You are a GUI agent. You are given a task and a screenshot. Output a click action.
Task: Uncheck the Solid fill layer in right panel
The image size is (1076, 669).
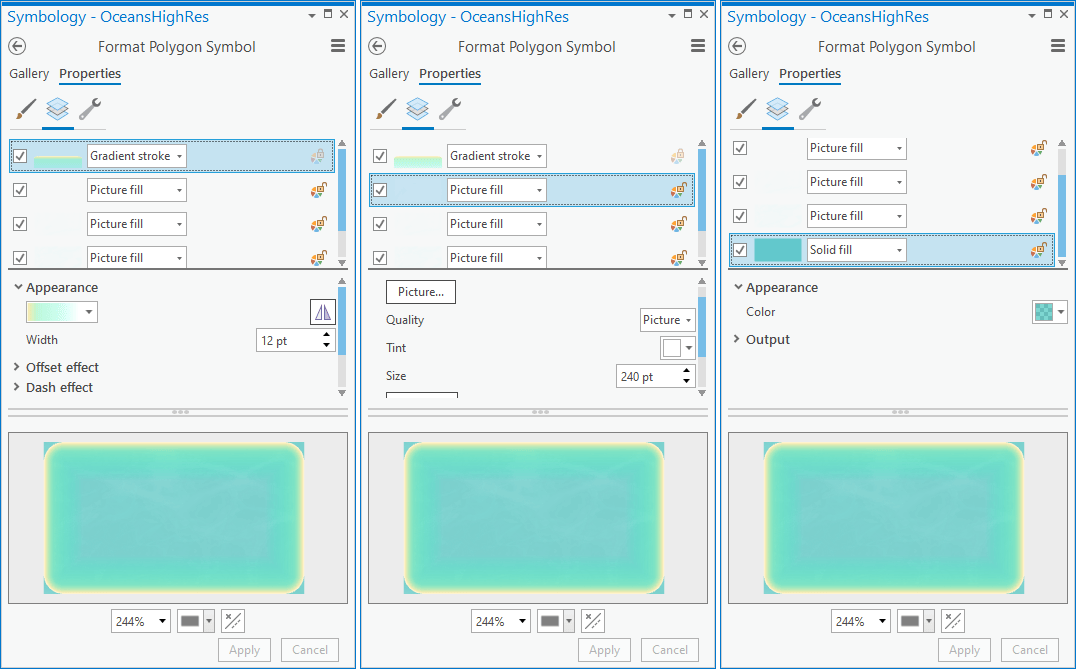pyautogui.click(x=740, y=250)
